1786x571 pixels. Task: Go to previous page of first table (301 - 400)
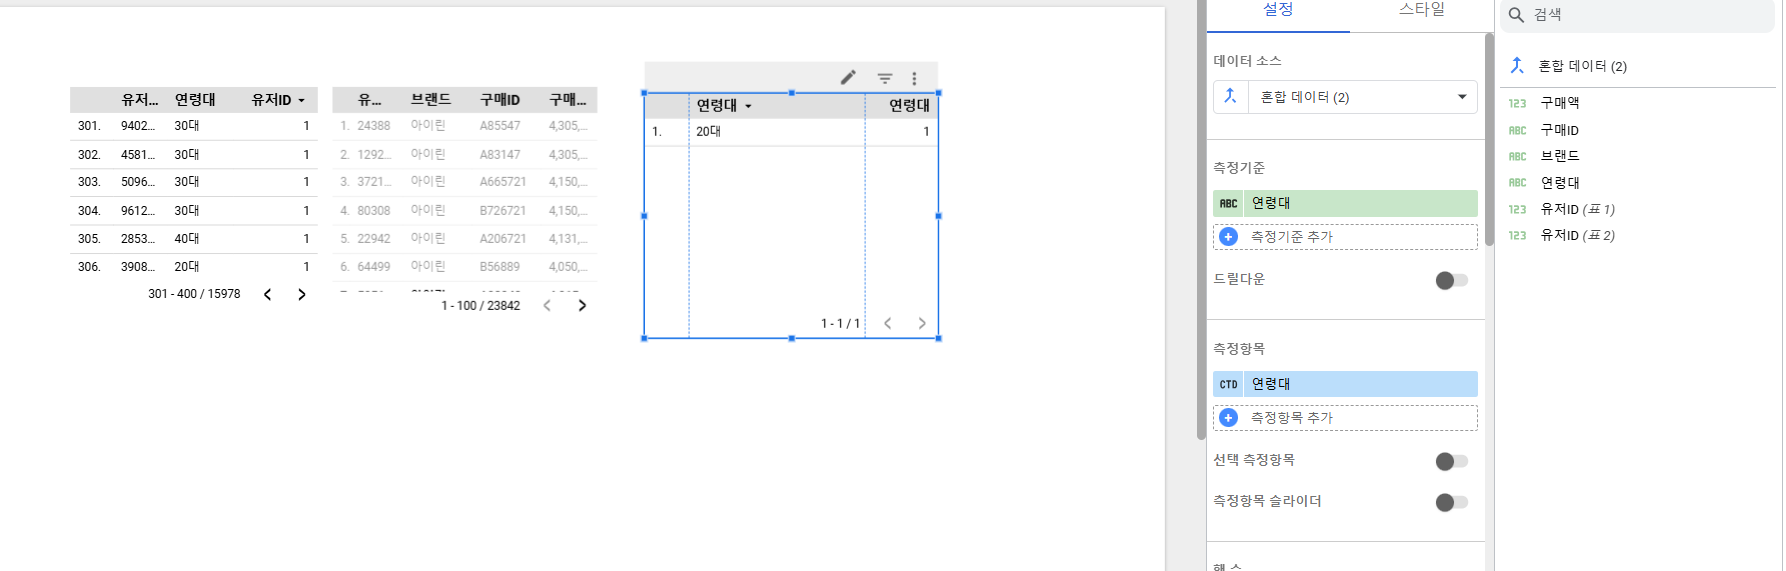point(267,294)
